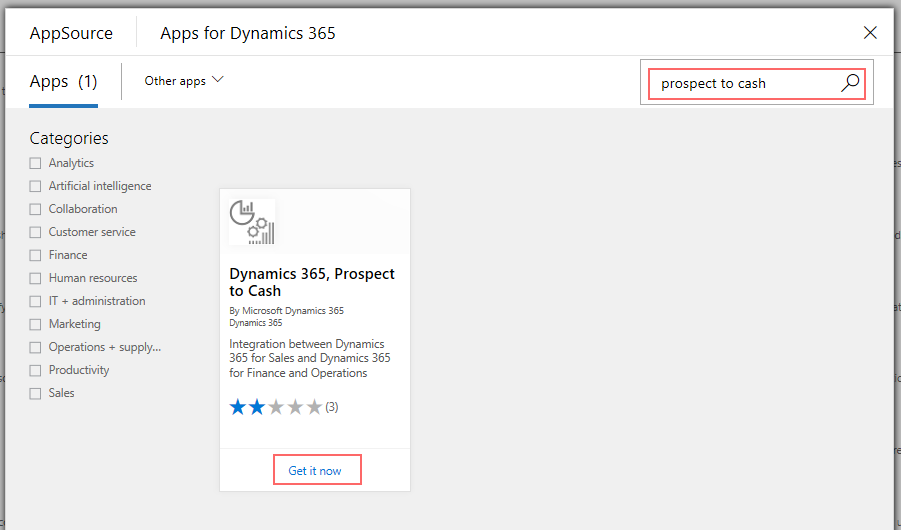The image size is (901, 530).
Task: Click the Prospect to Cash app icon
Action: 252,222
